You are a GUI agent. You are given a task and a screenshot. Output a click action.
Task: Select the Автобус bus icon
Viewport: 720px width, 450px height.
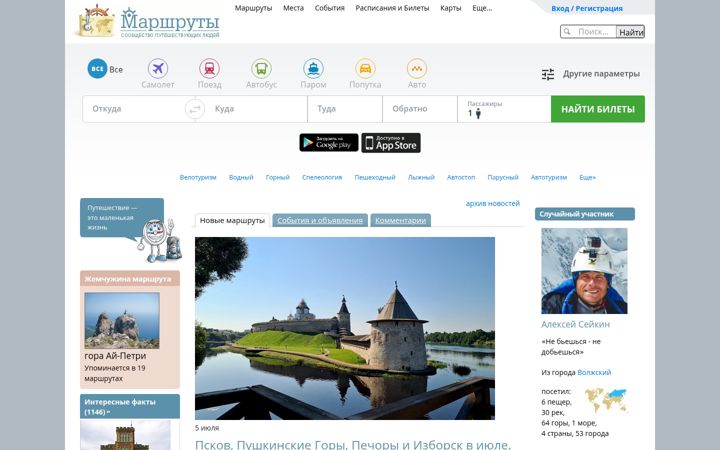click(x=261, y=68)
